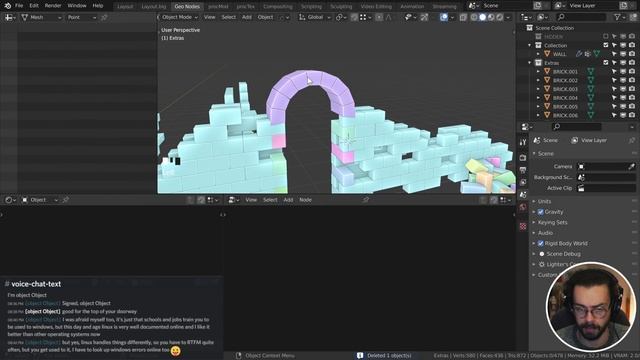Open the View Layer properties tab
The height and width of the screenshot is (360, 640).
(523, 182)
